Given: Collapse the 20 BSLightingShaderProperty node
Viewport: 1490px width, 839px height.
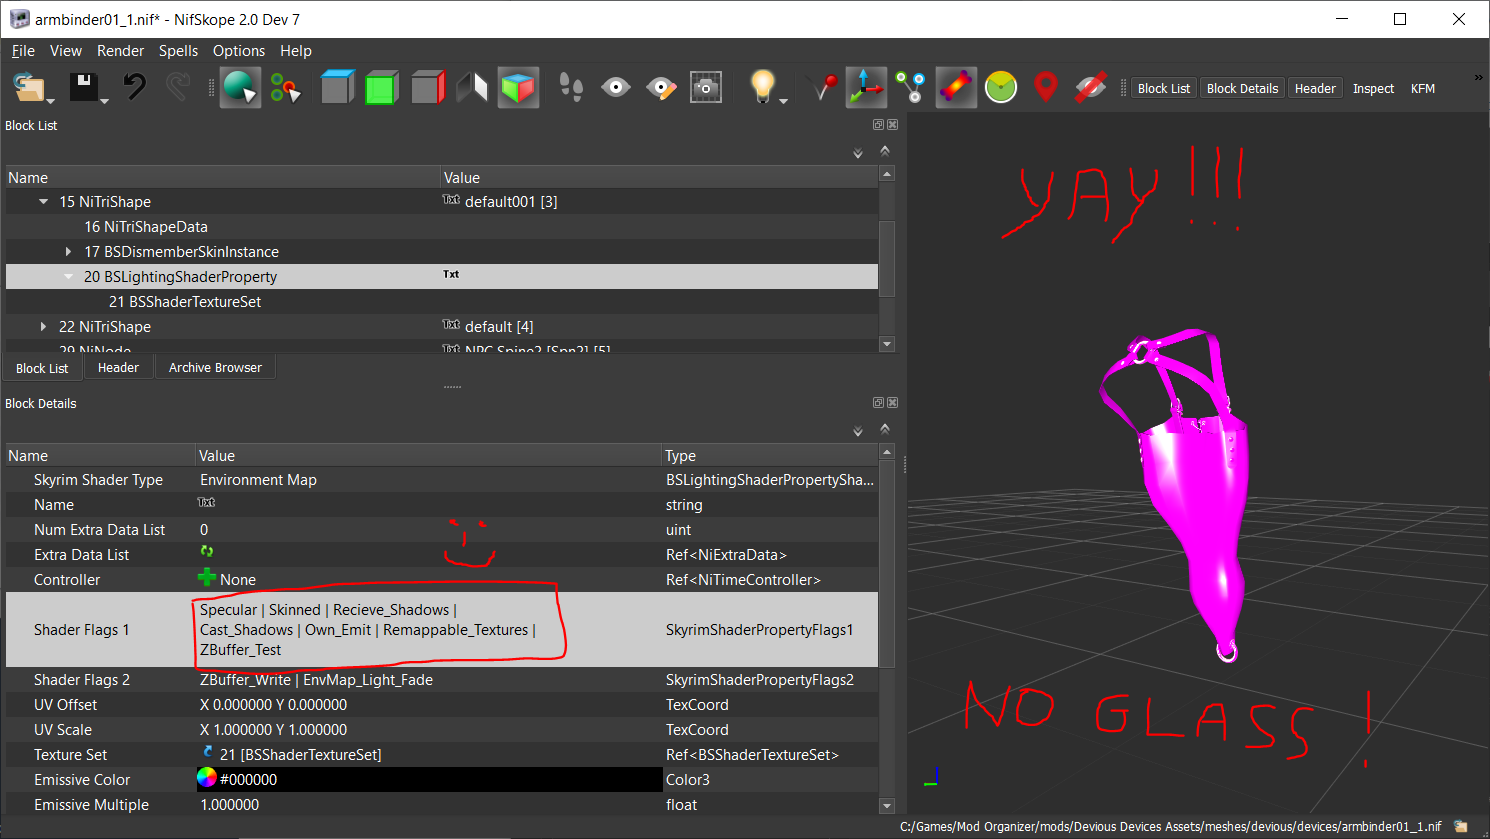Looking at the screenshot, I should [x=68, y=277].
